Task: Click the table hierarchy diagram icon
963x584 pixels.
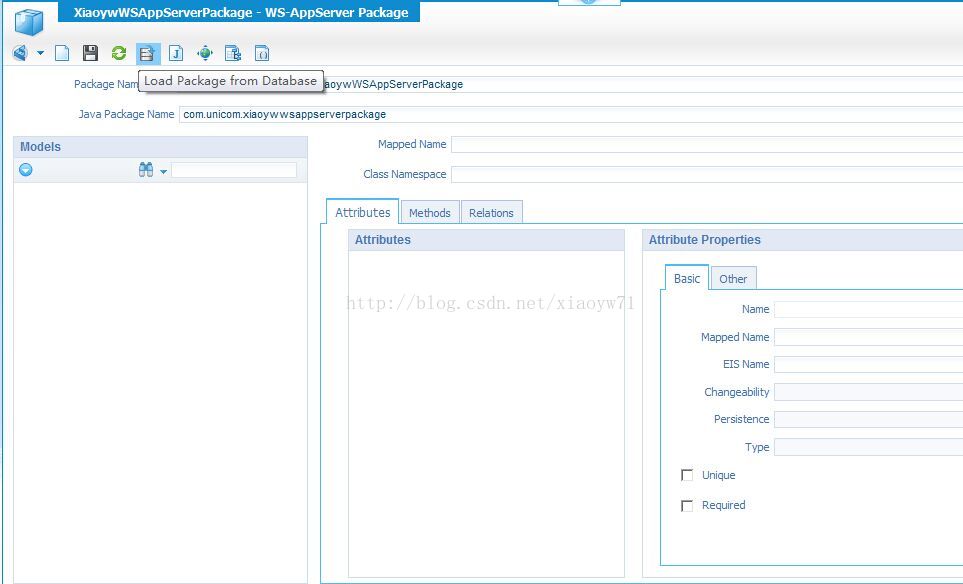Action: click(x=233, y=53)
